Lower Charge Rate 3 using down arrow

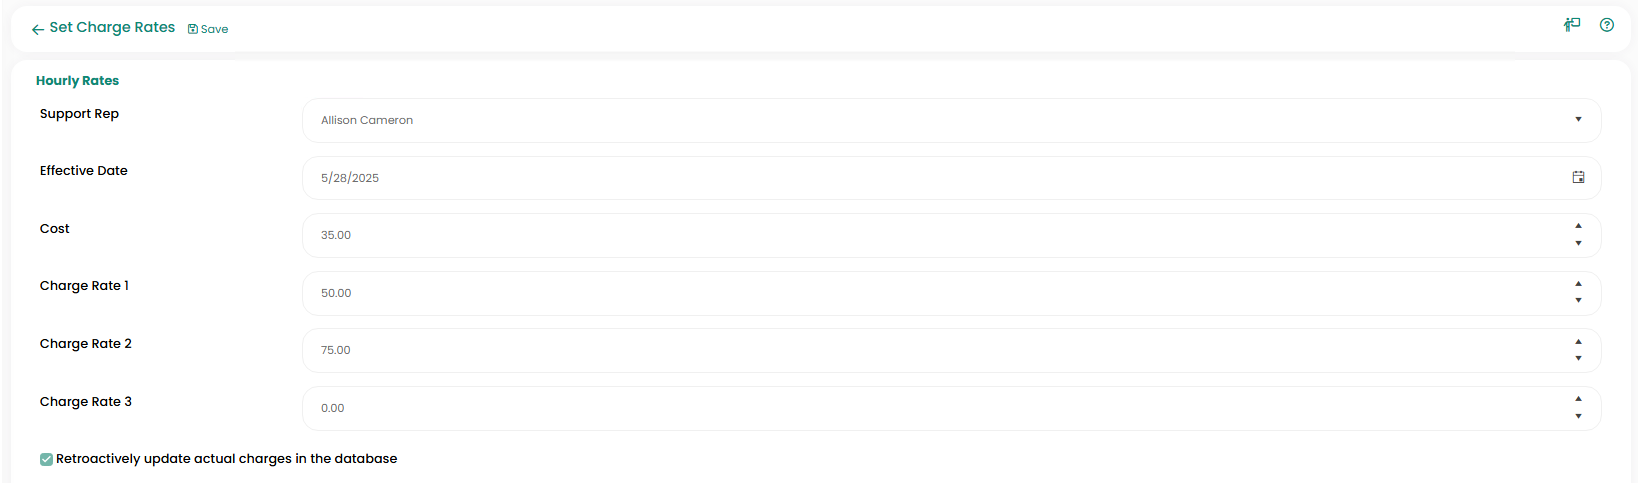1578,416
